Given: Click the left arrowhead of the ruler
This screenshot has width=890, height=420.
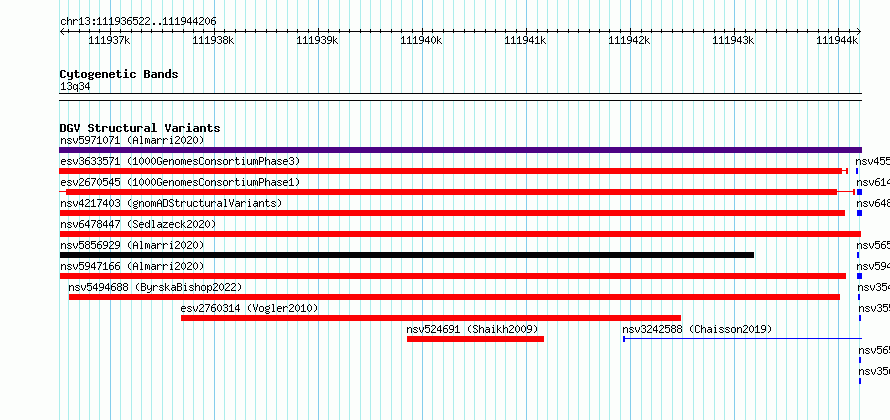Looking at the screenshot, I should coord(62,31).
